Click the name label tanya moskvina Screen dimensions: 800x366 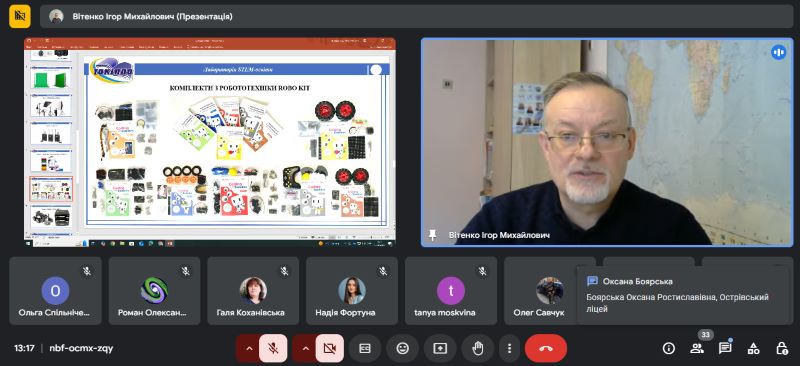[x=444, y=312]
